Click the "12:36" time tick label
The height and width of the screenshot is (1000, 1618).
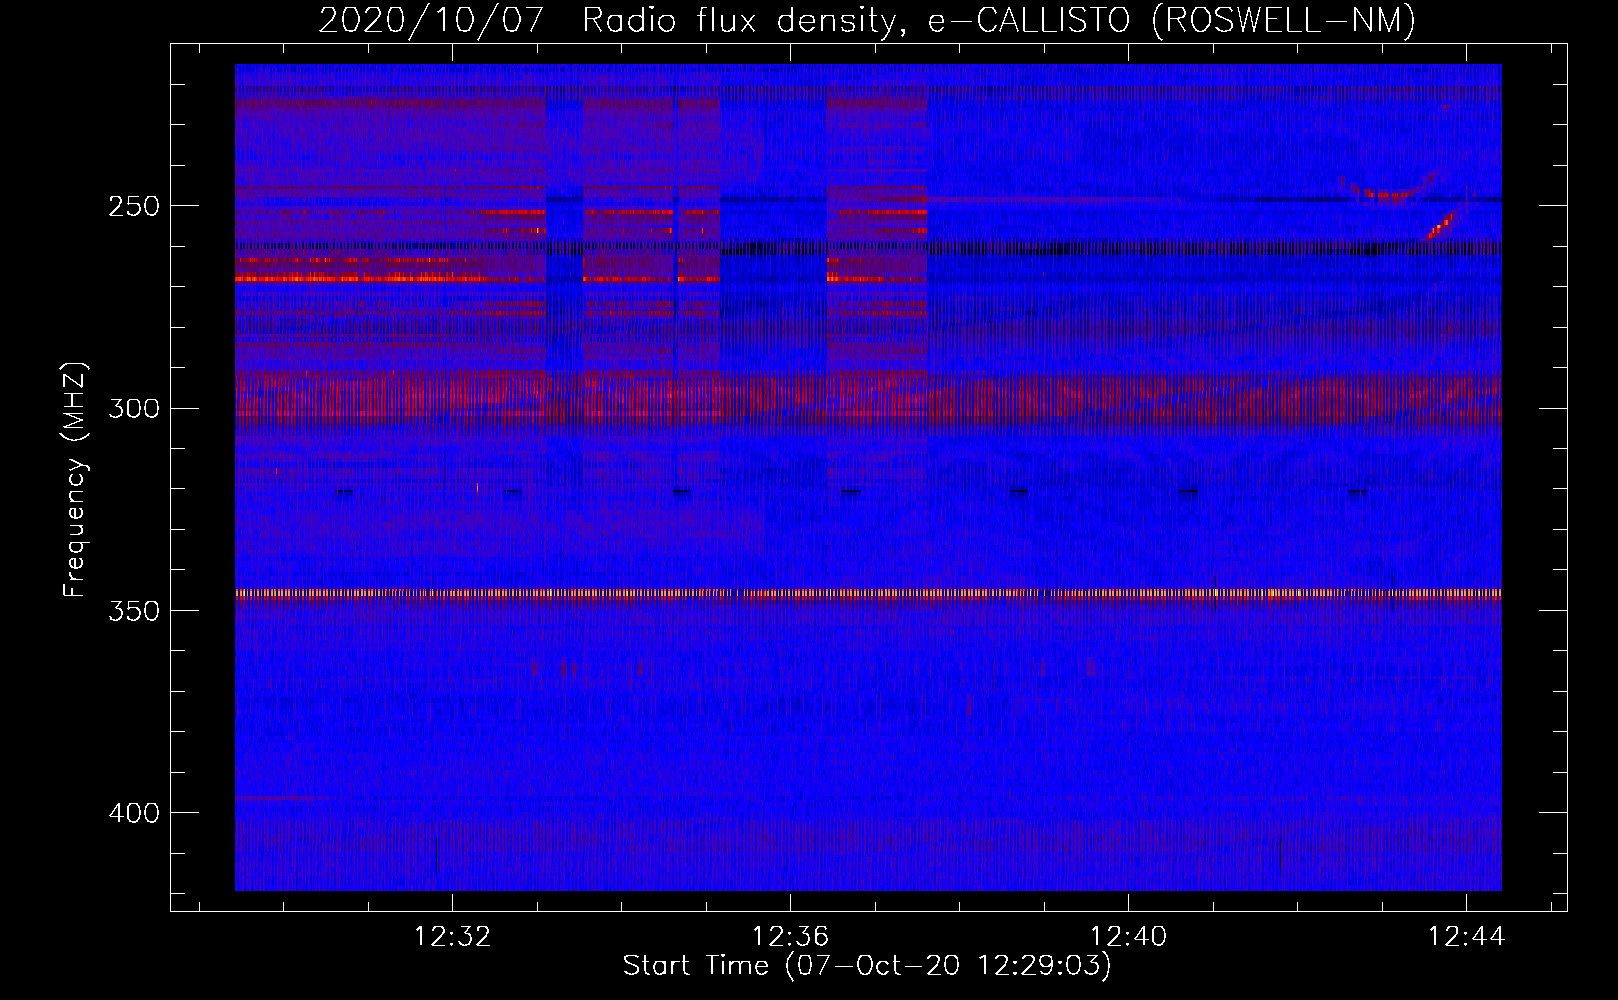(791, 937)
